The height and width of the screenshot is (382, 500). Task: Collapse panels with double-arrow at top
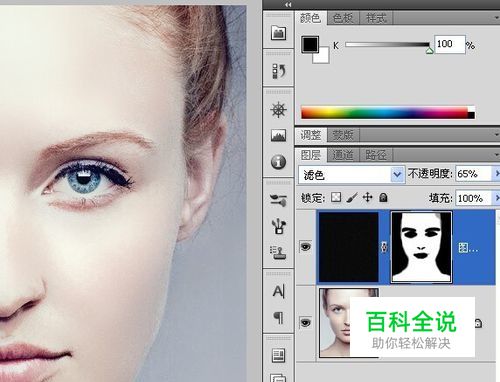pyautogui.click(x=288, y=5)
